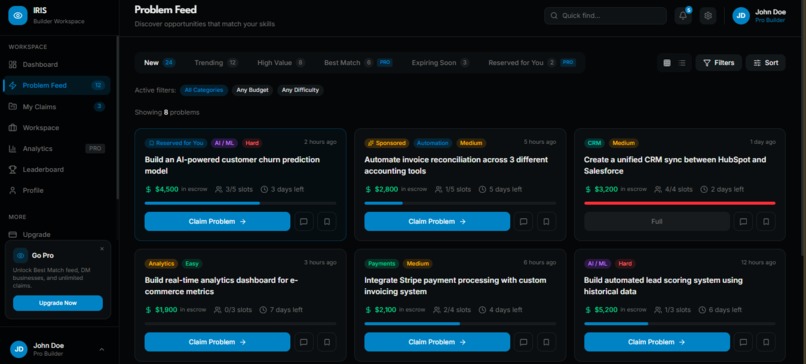Open comments on the Stripe payment card
The width and height of the screenshot is (806, 364).
coord(523,342)
